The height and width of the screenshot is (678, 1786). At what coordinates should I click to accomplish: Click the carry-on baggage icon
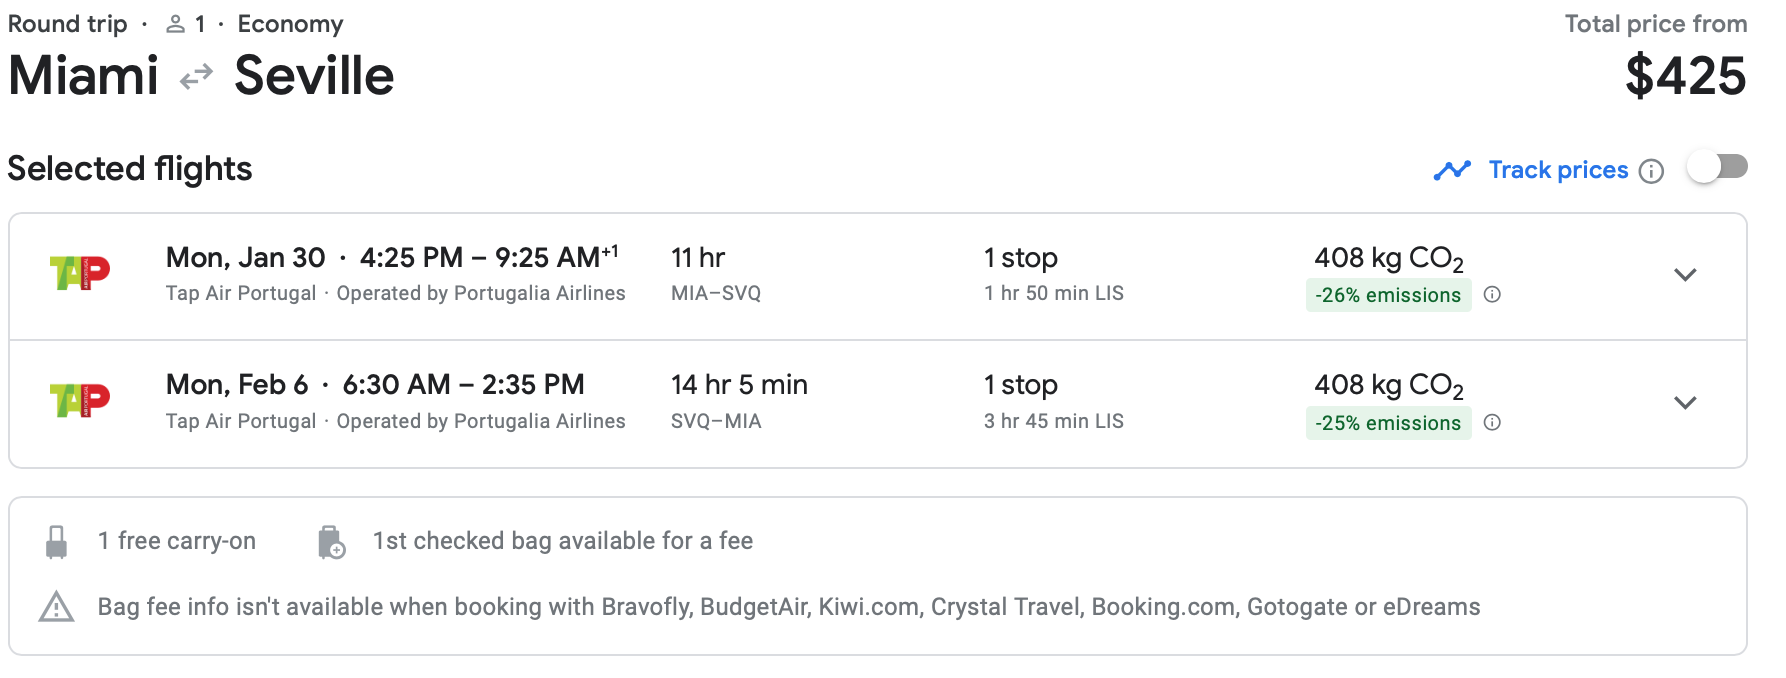pos(56,541)
